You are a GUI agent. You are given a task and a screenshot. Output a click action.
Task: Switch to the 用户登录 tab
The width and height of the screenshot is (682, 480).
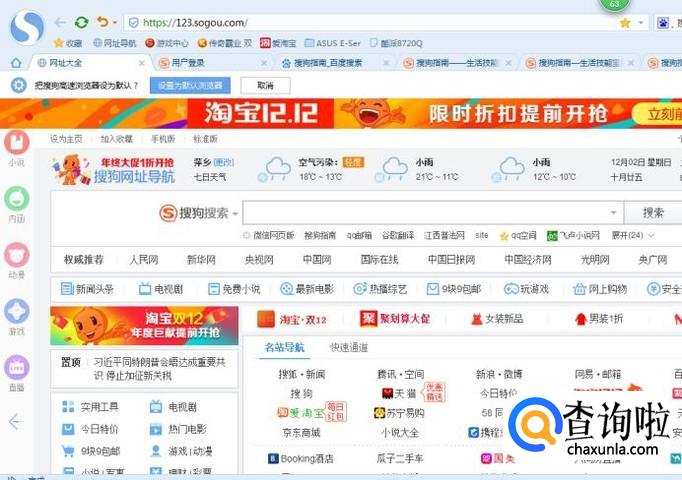coord(209,63)
